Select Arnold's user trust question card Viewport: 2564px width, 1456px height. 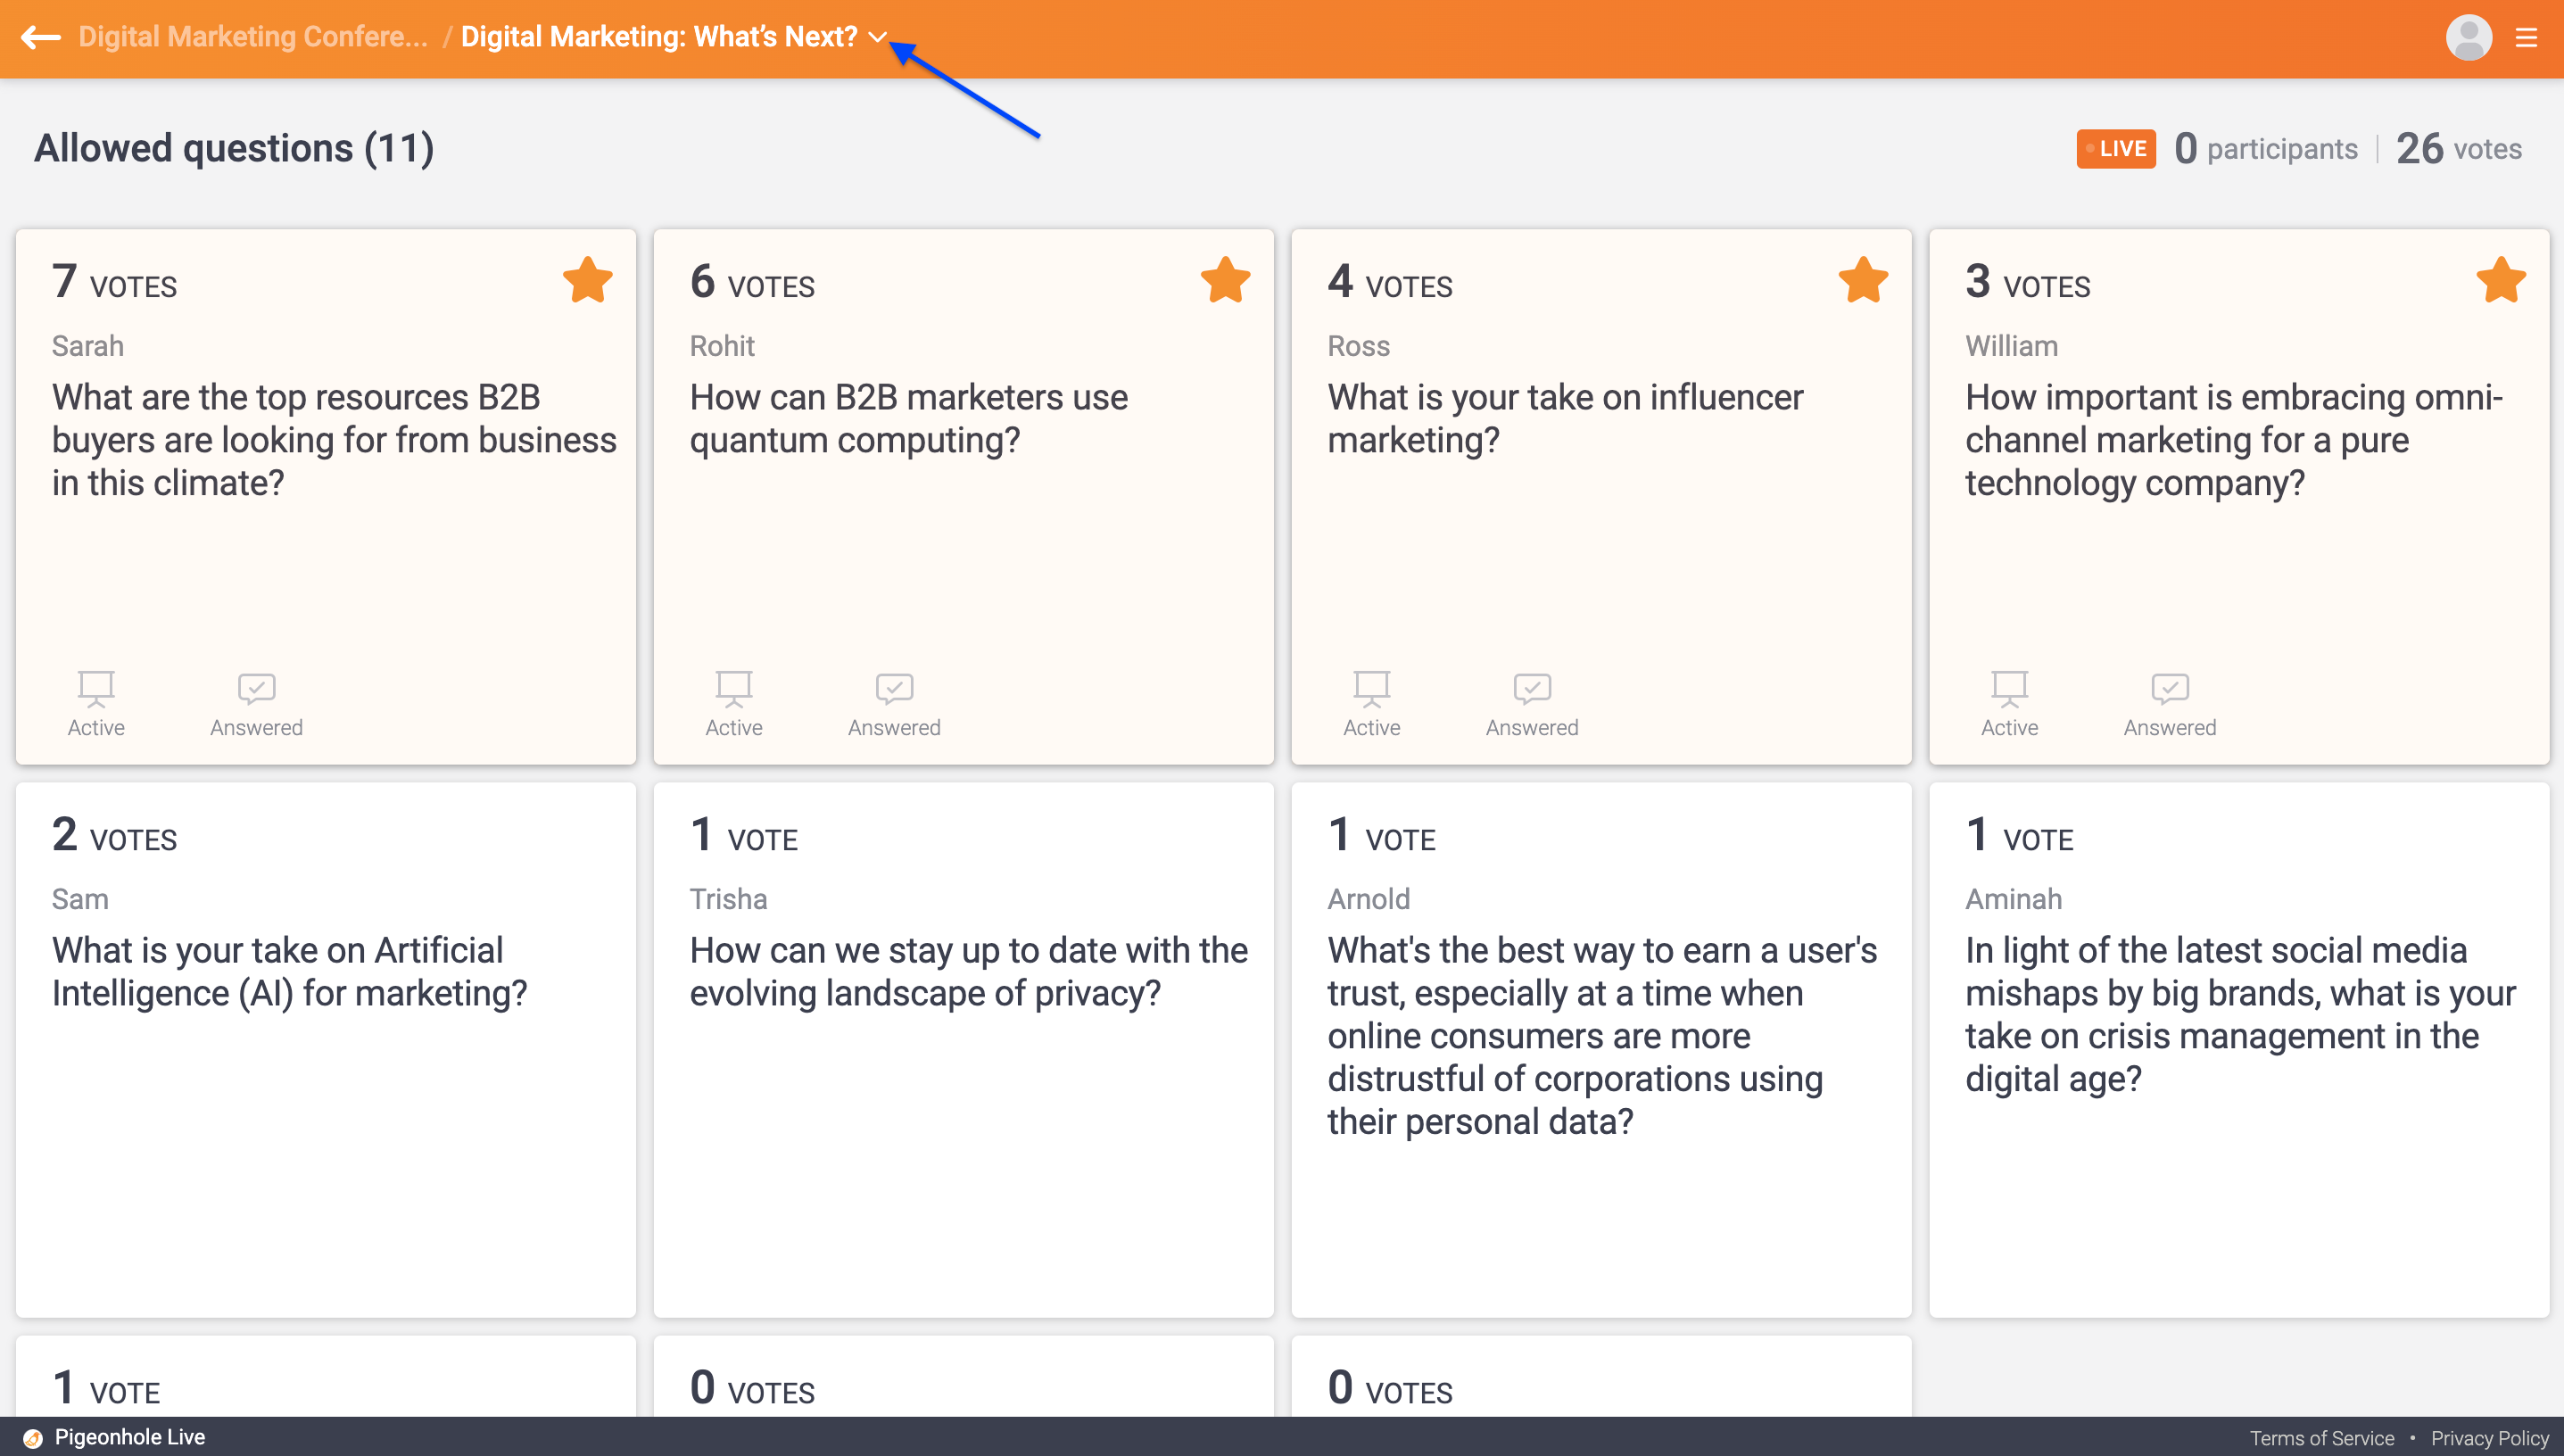click(x=1602, y=1049)
